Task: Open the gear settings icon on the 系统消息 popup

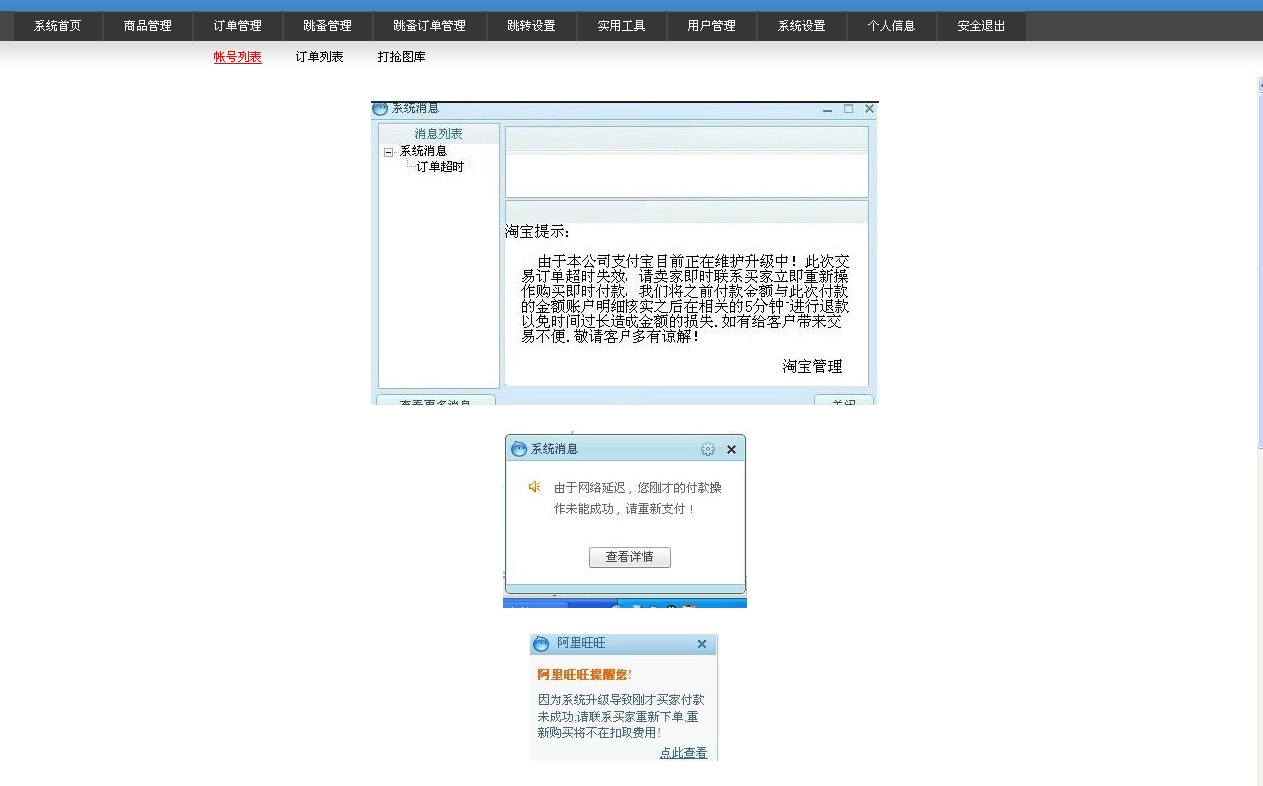Action: point(708,449)
